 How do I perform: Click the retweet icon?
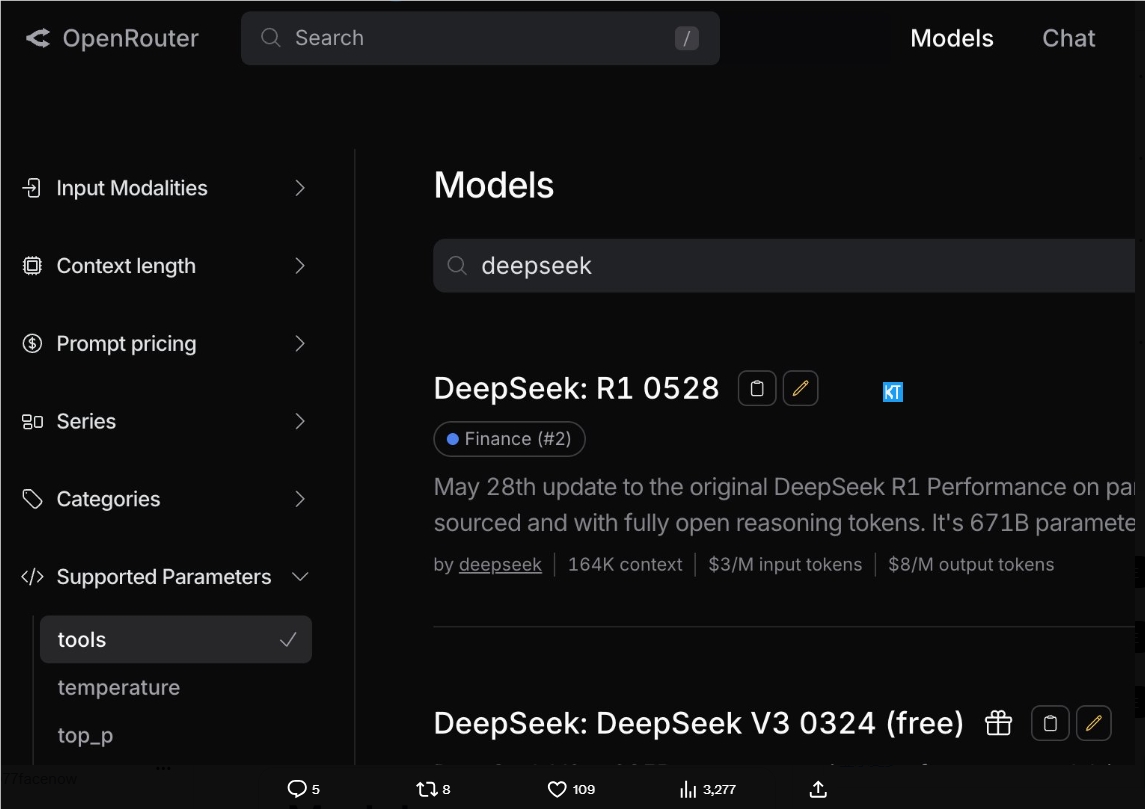427,789
